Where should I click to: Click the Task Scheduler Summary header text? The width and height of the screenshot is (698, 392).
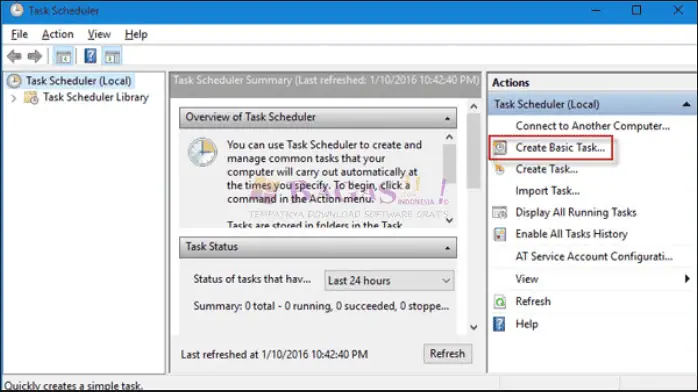[x=326, y=80]
